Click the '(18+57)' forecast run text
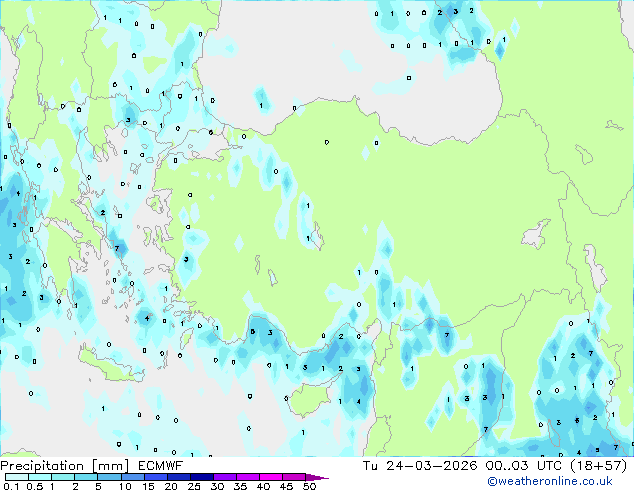Image resolution: width=634 pixels, height=490 pixels. [x=598, y=466]
